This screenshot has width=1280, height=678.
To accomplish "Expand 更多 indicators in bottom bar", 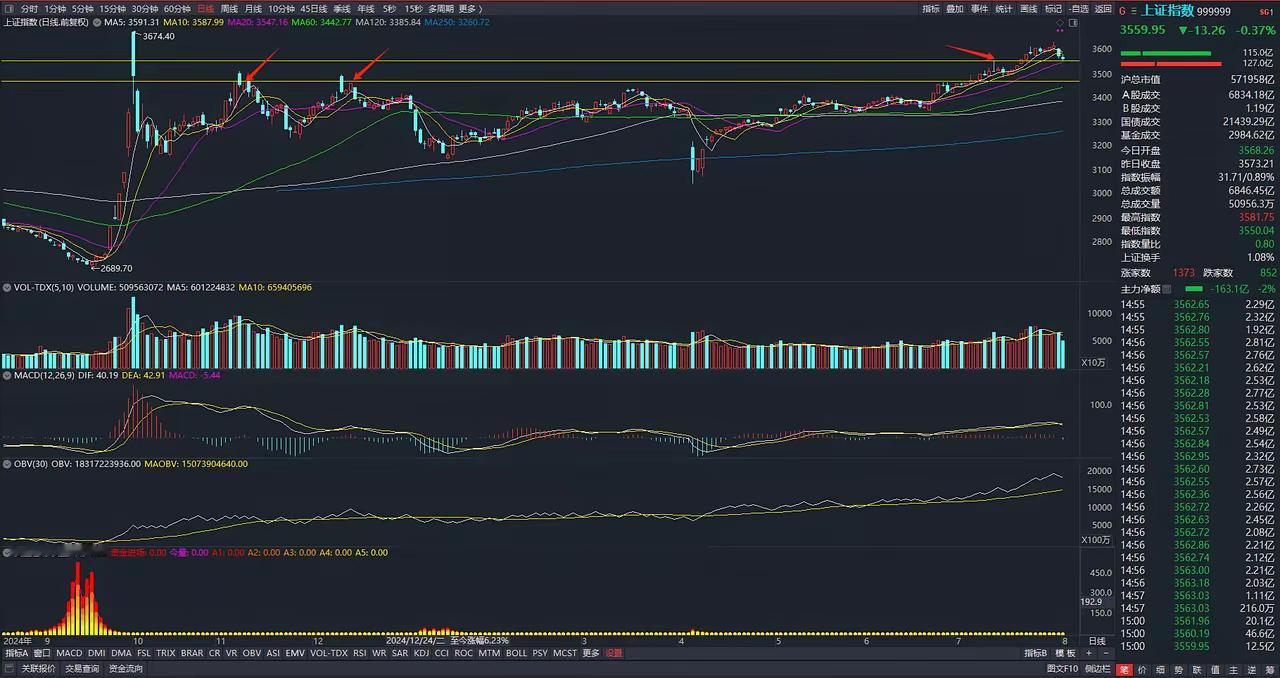I will point(591,653).
